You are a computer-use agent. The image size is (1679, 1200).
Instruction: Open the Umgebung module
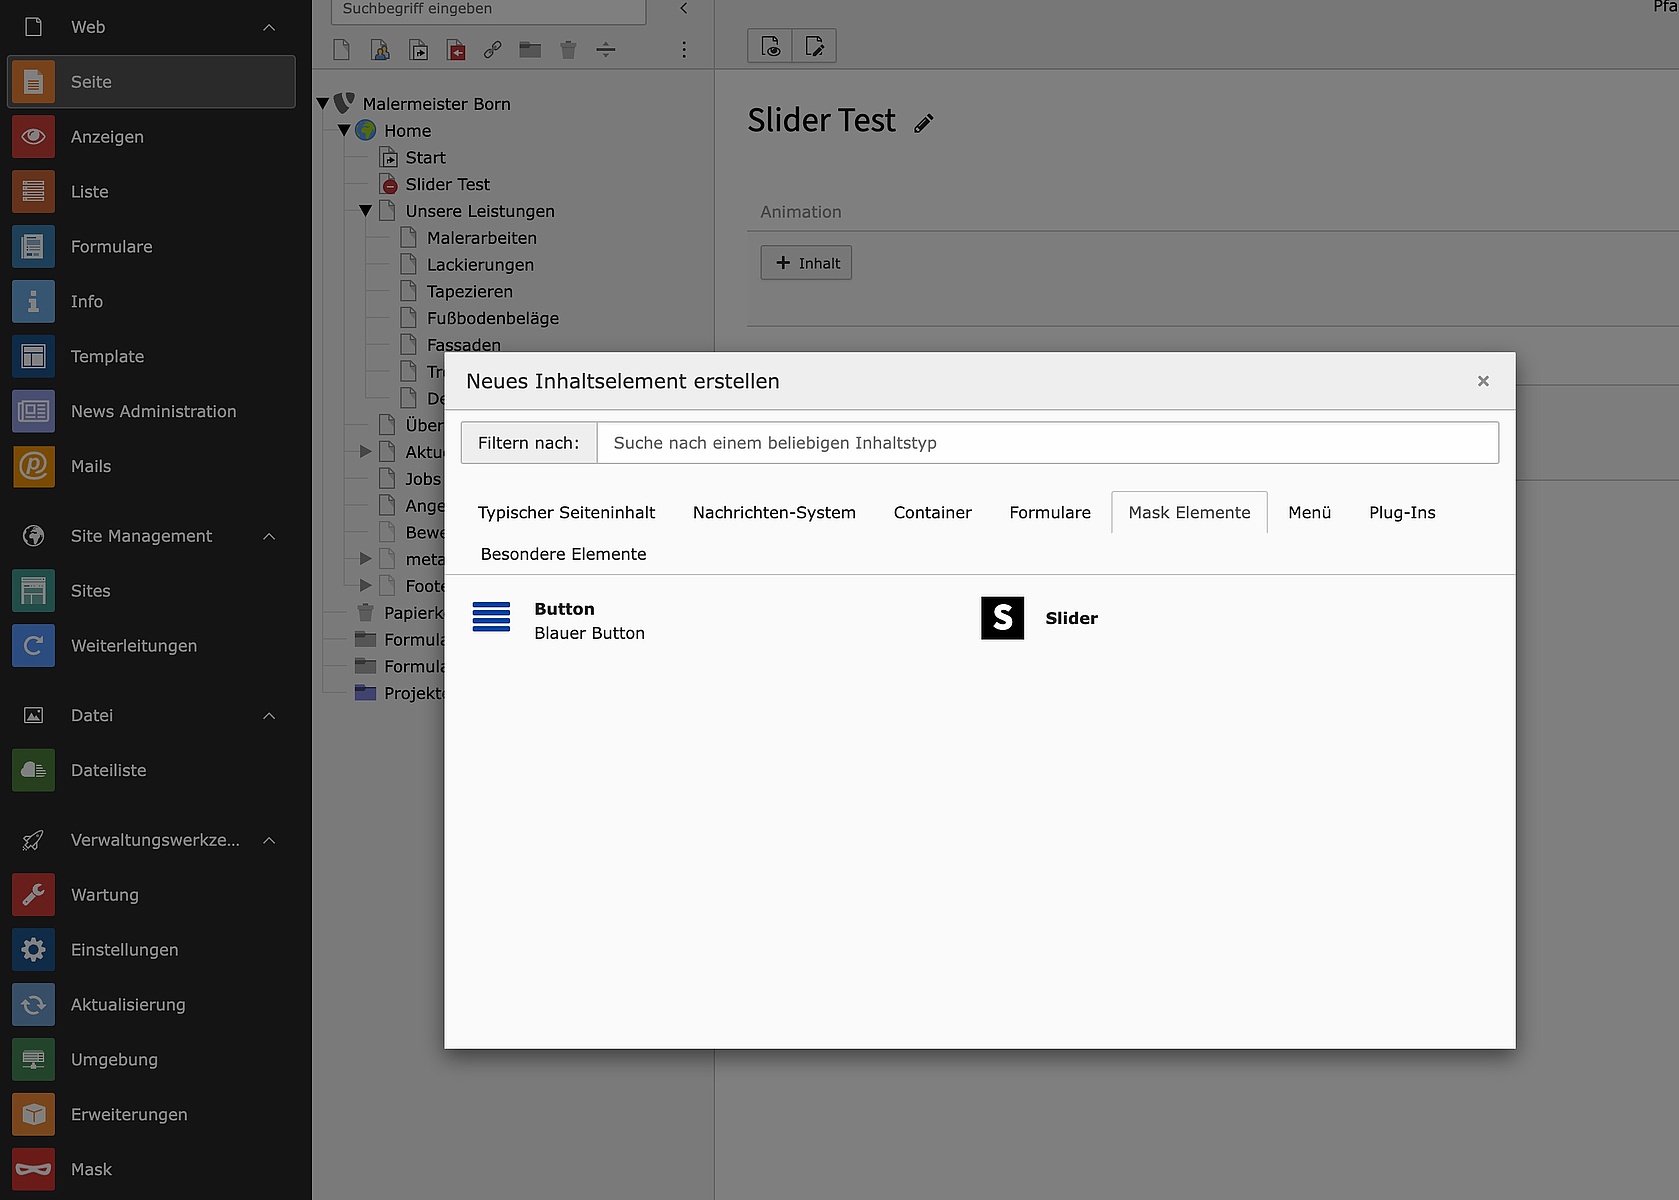pos(151,1060)
